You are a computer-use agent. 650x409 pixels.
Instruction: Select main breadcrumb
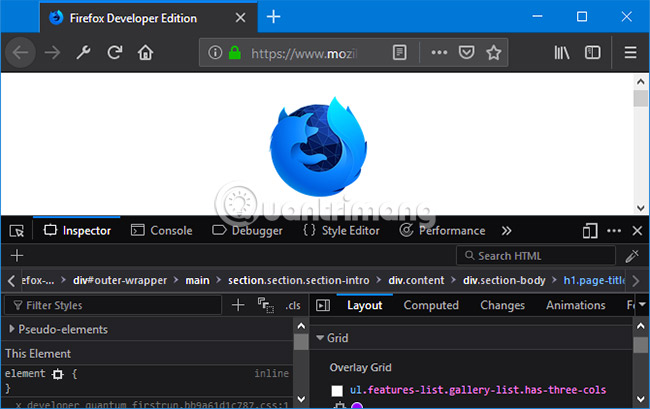pyautogui.click(x=197, y=281)
